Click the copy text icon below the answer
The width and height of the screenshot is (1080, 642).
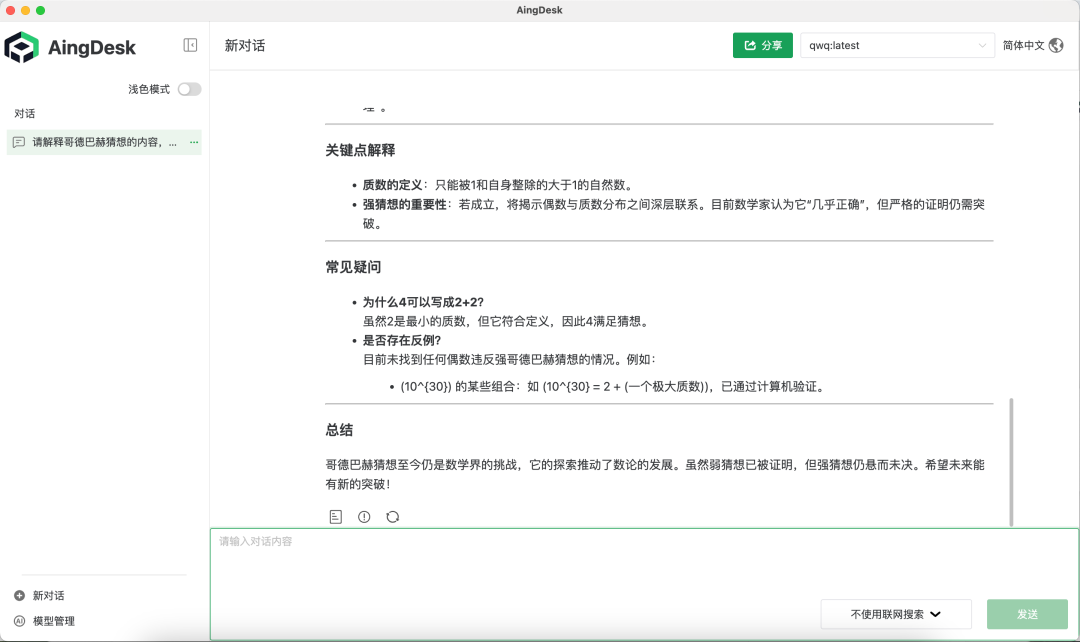pyautogui.click(x=335, y=517)
